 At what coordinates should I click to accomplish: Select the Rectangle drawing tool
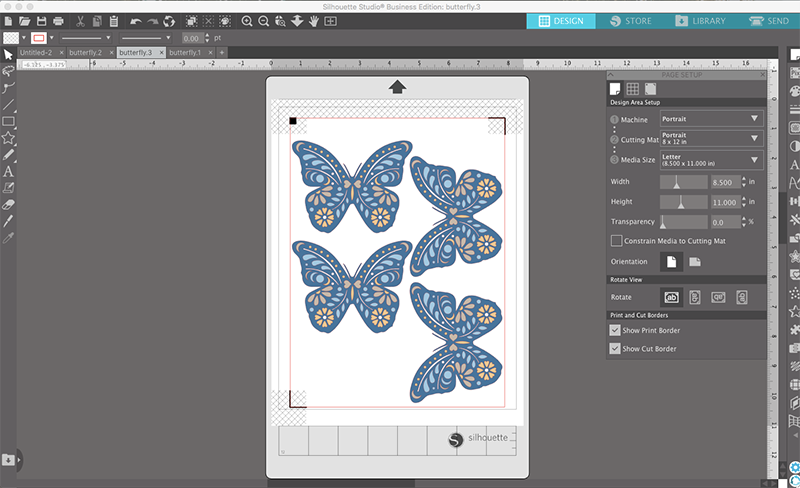point(8,121)
